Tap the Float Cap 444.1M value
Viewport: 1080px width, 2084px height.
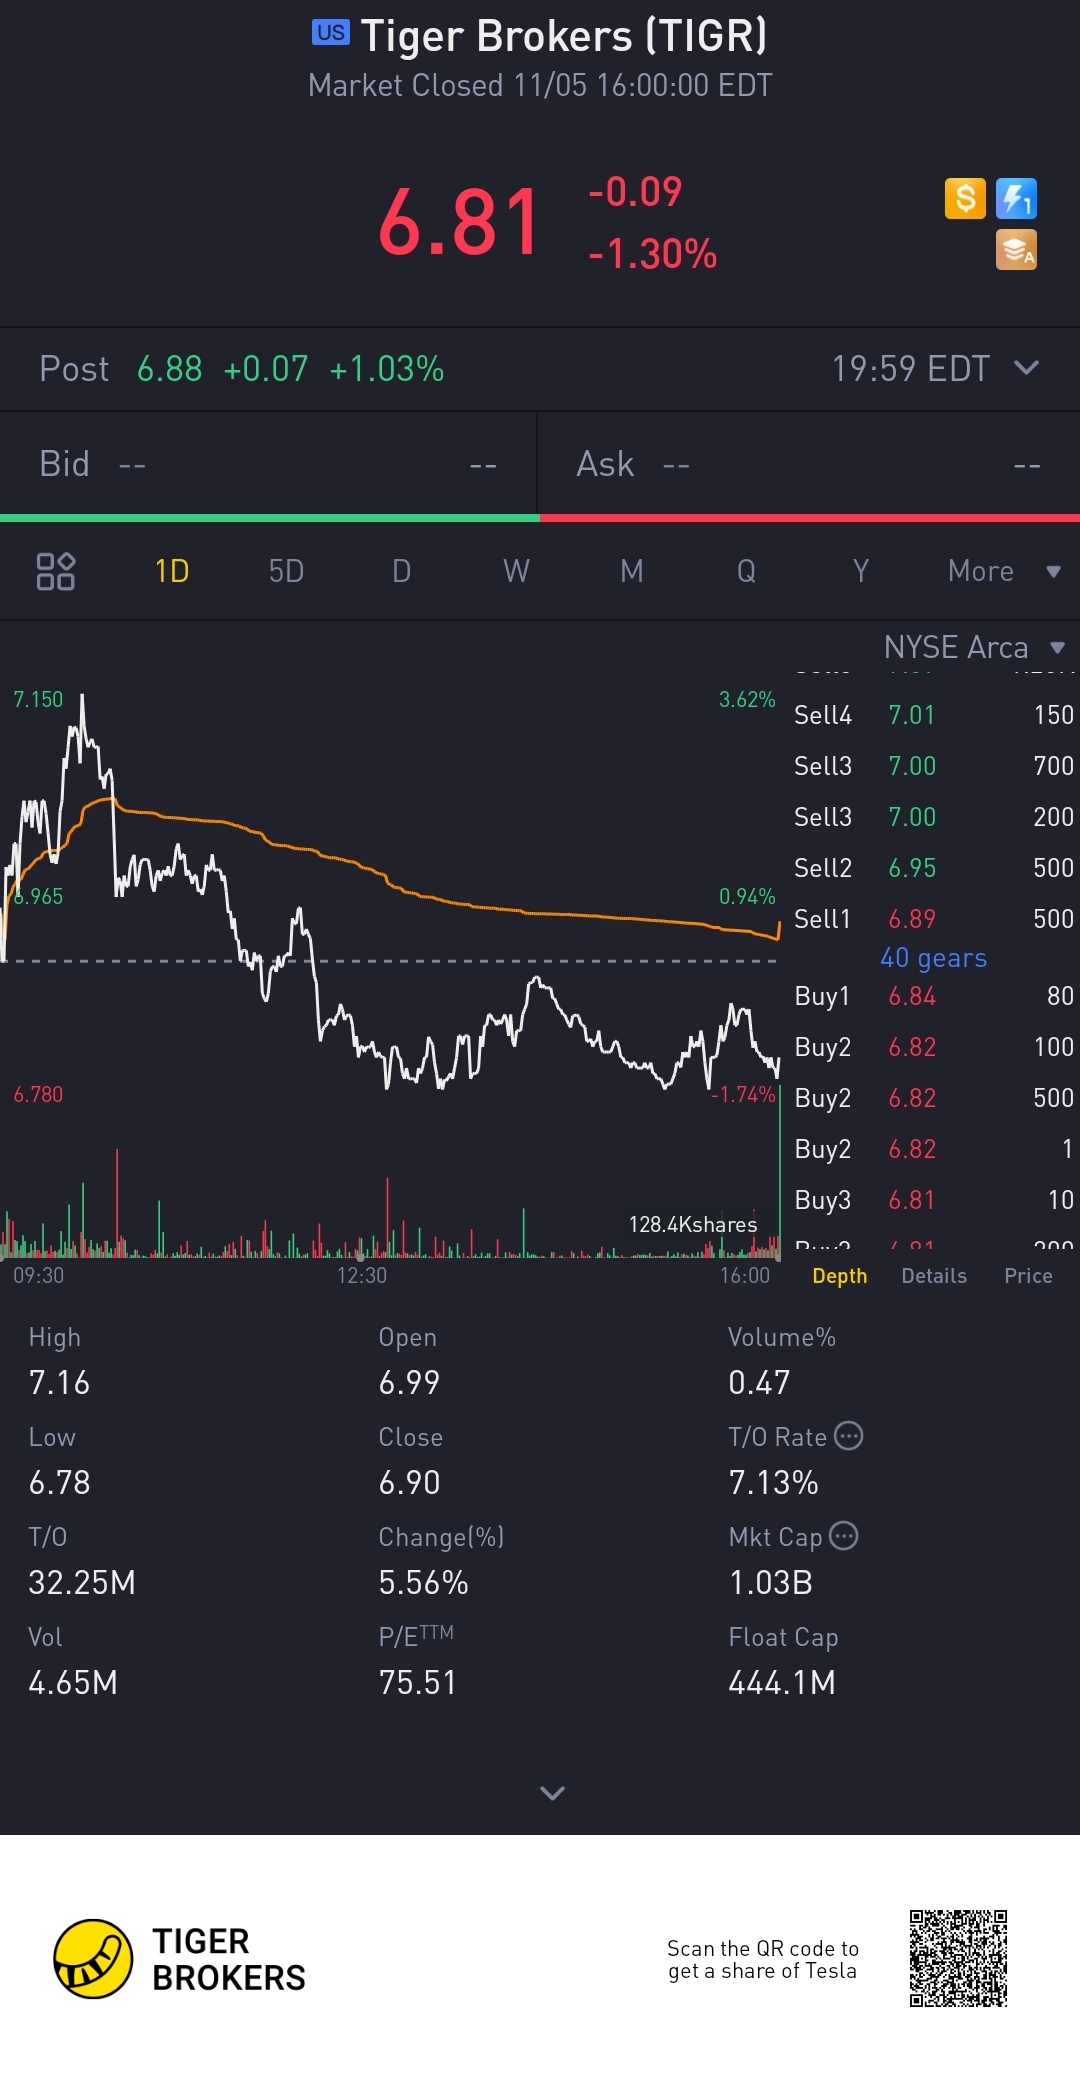pos(782,1683)
